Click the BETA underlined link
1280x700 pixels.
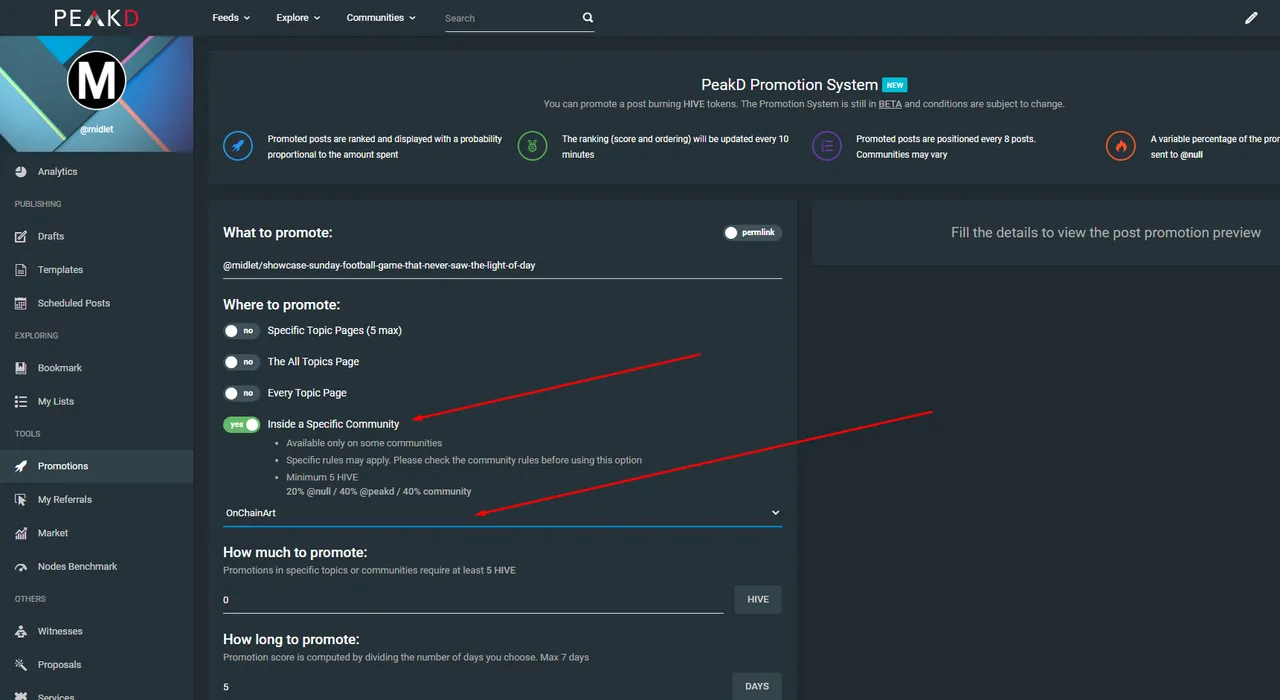(890, 104)
